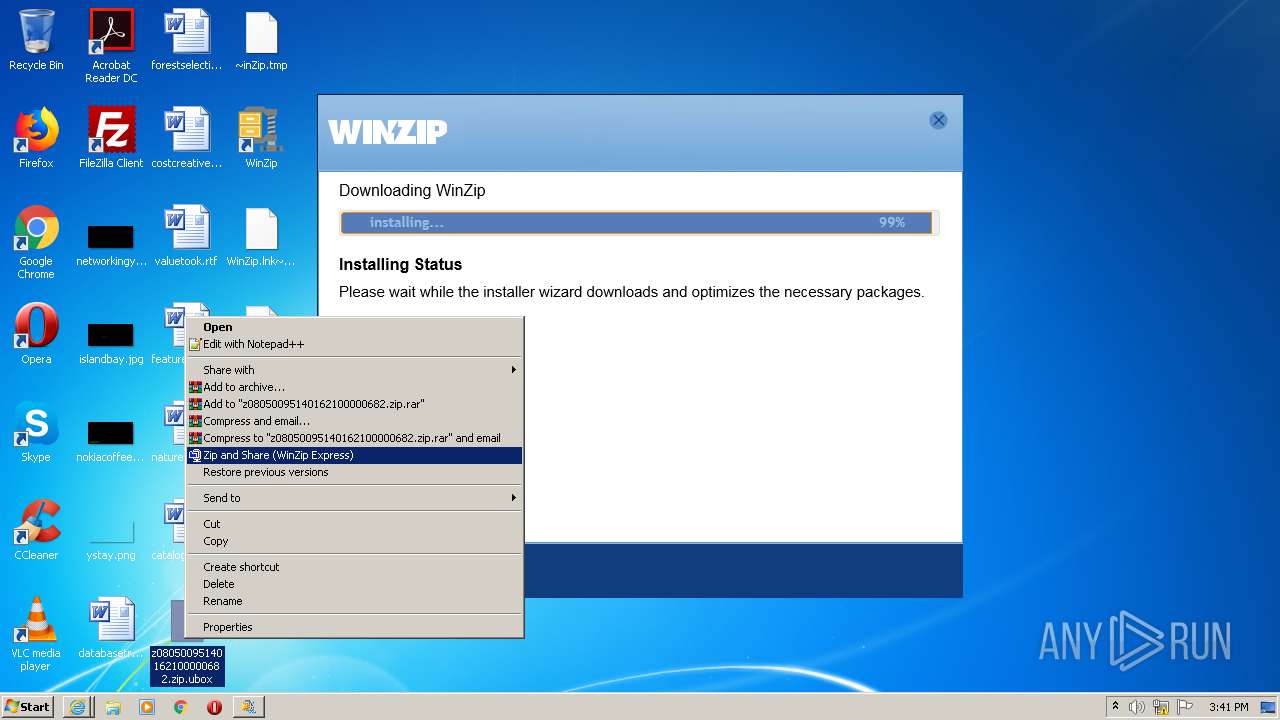Expand the Send to submenu

point(355,498)
